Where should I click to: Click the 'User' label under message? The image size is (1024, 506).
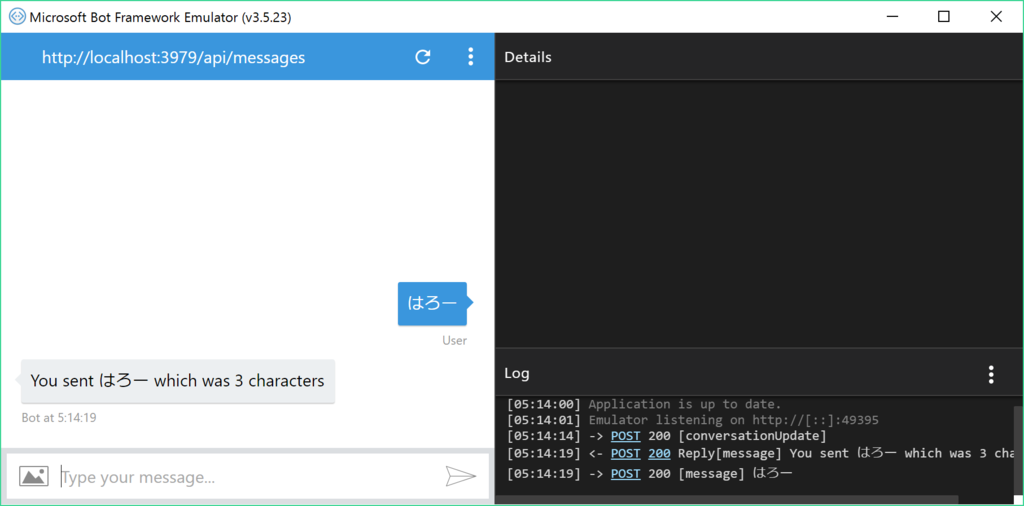pyautogui.click(x=455, y=340)
